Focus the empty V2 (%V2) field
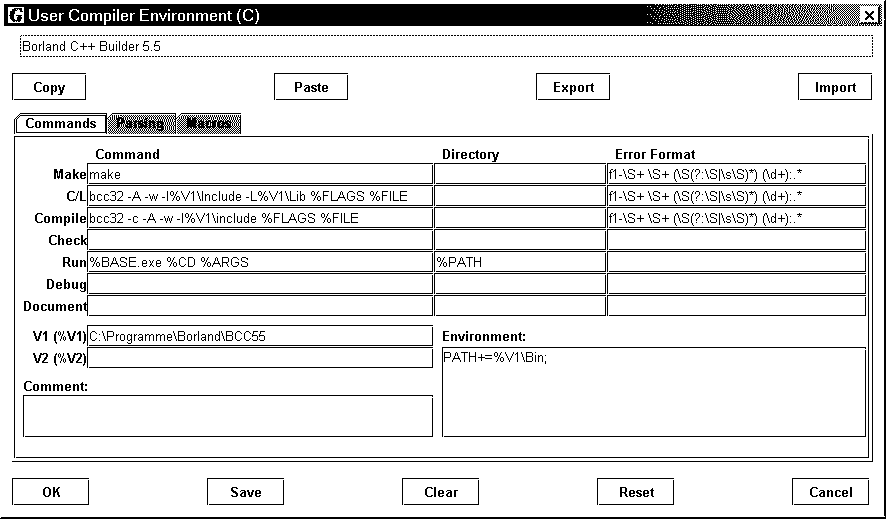 (x=260, y=358)
